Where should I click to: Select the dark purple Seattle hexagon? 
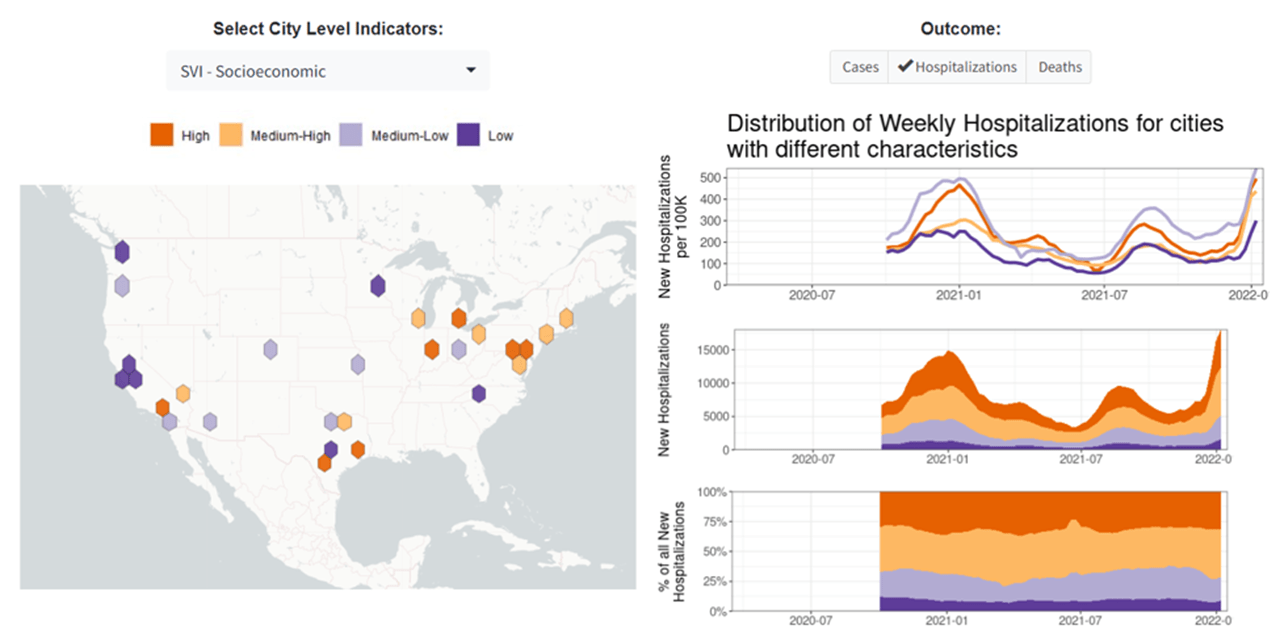122,251
